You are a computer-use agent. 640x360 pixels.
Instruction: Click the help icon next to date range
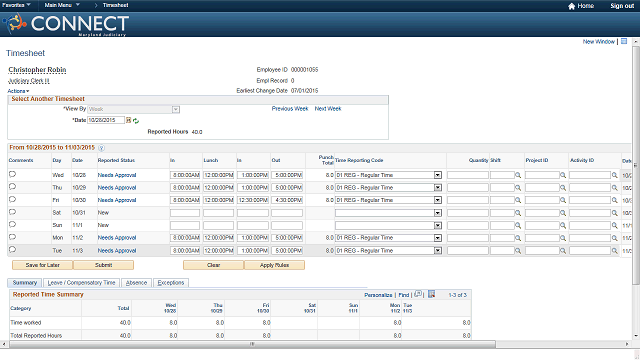(101, 148)
